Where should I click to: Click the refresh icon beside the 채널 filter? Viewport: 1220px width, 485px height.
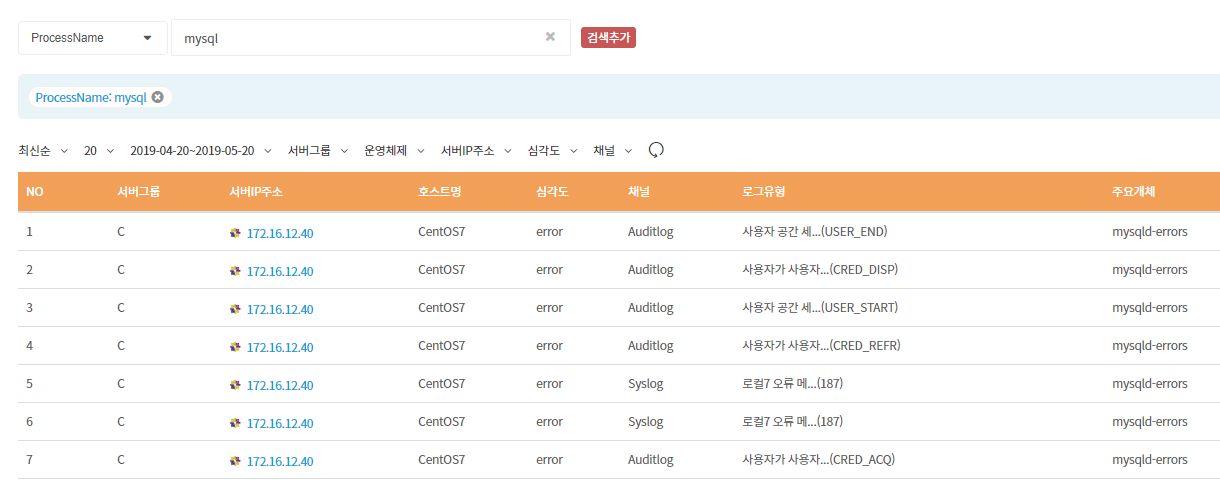pos(656,150)
